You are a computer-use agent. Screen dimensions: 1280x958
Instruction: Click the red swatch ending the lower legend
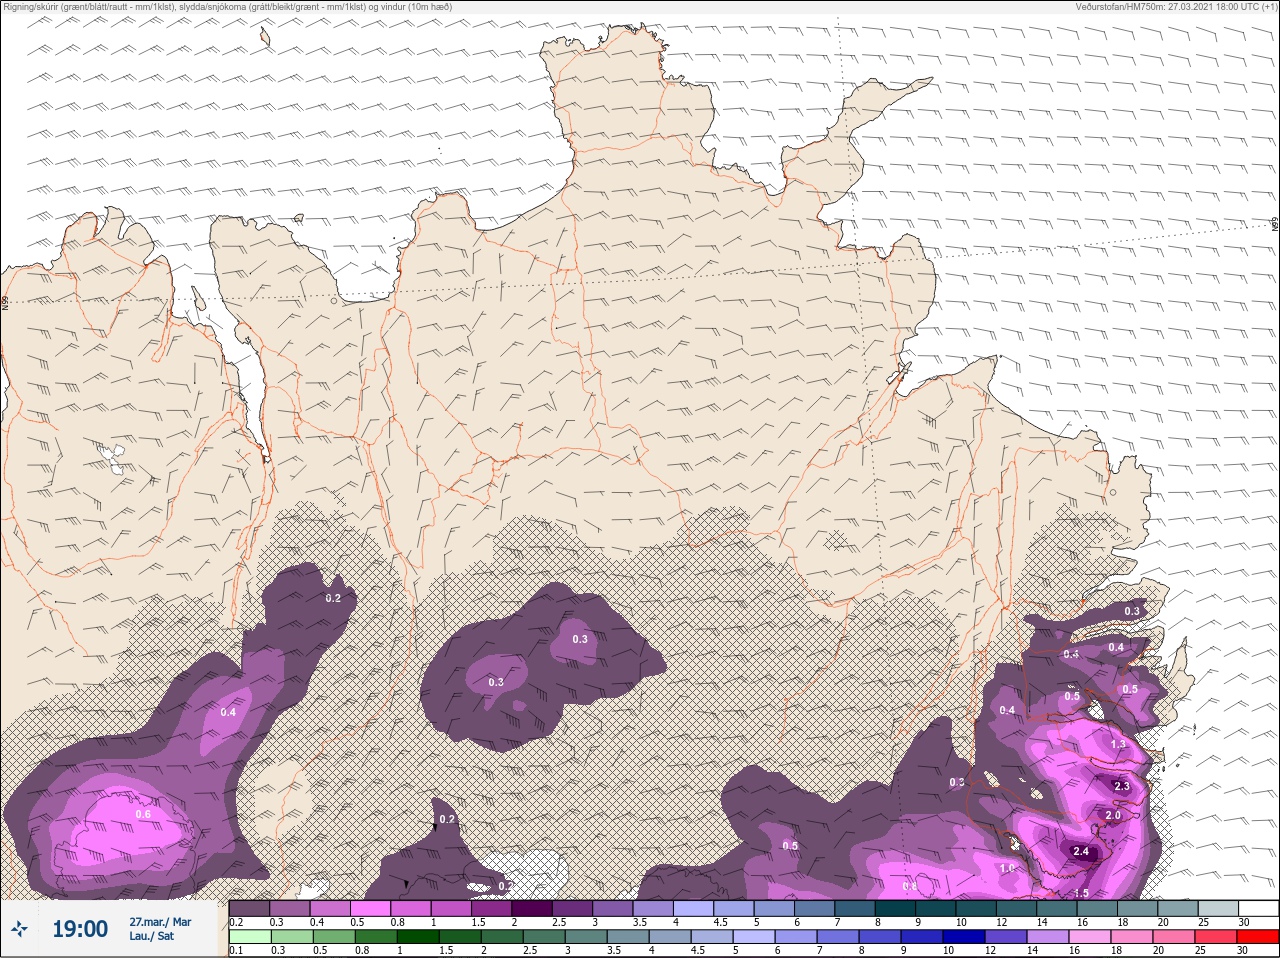coord(1257,937)
